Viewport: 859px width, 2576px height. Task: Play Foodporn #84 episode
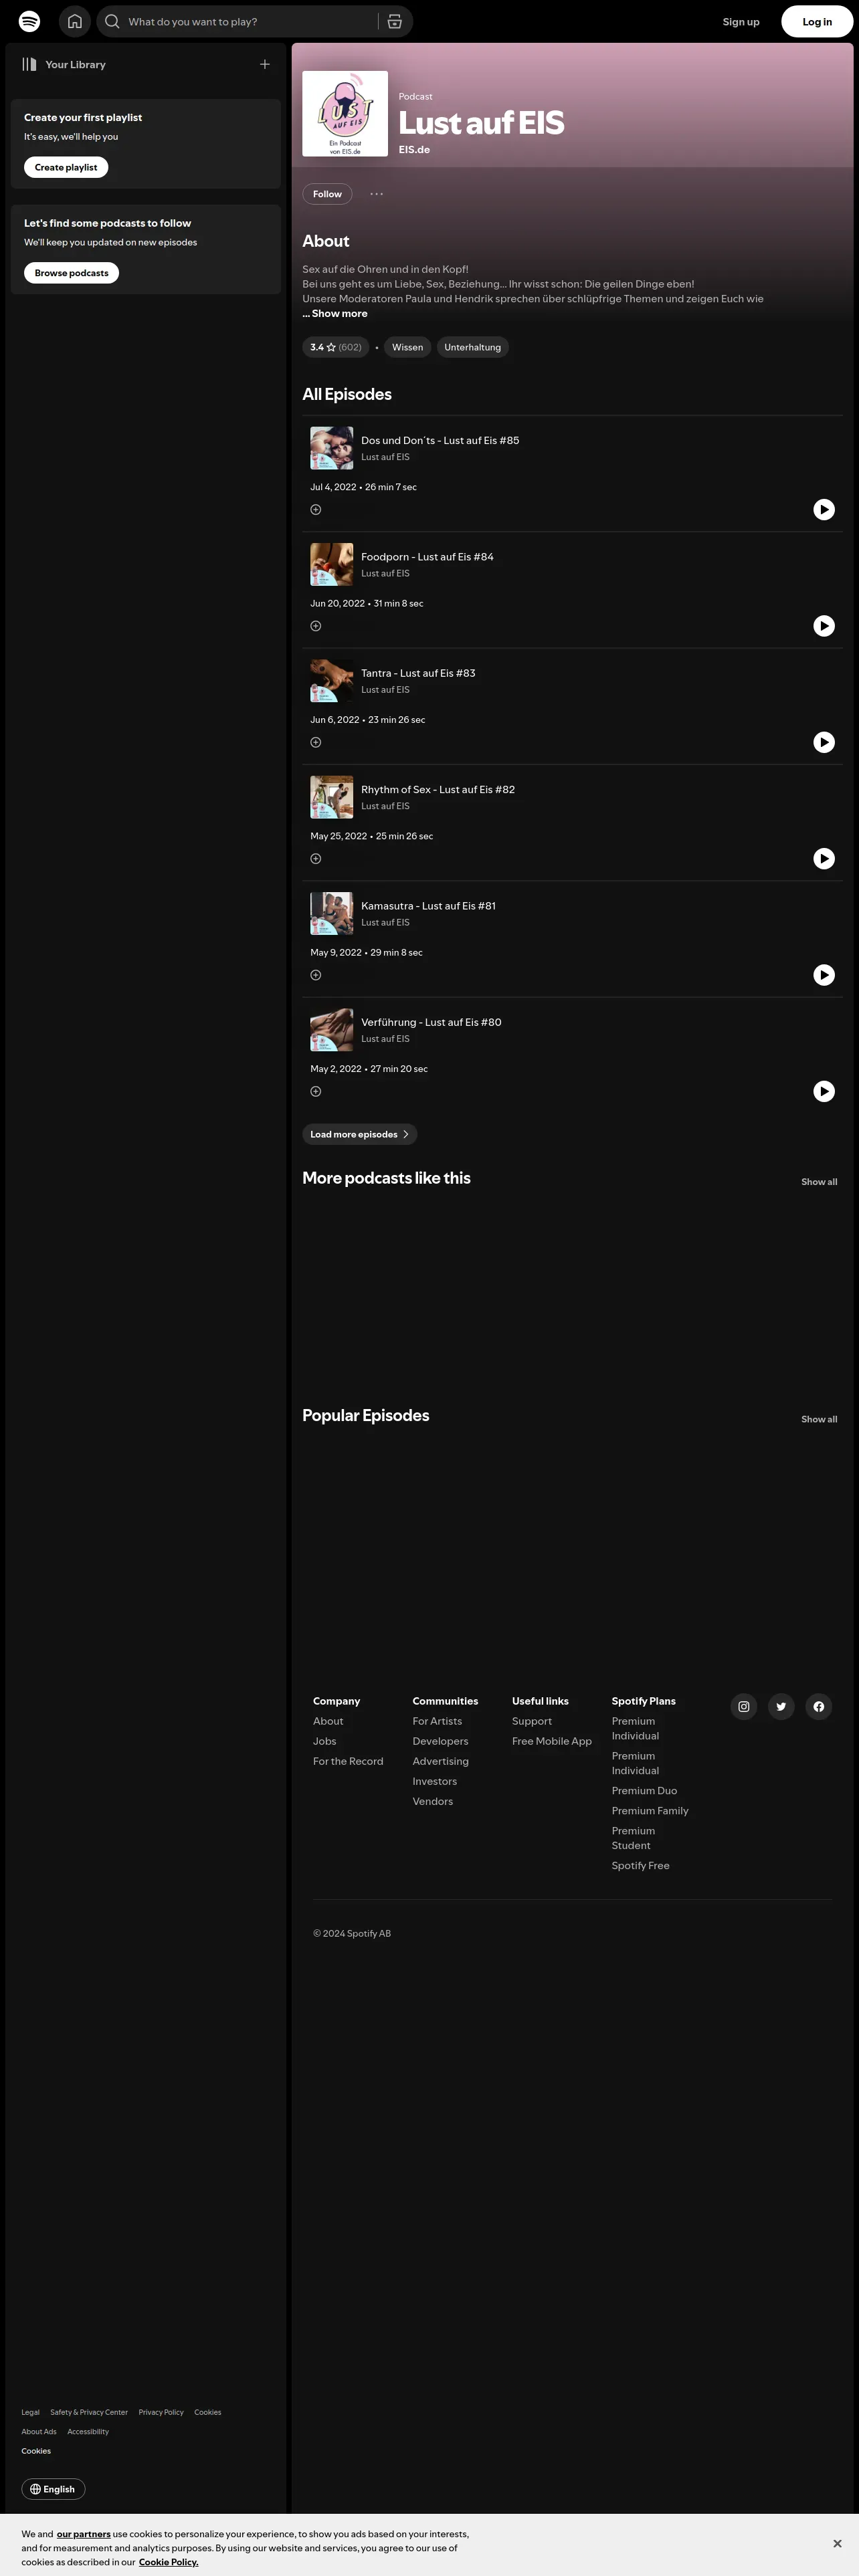tap(824, 626)
